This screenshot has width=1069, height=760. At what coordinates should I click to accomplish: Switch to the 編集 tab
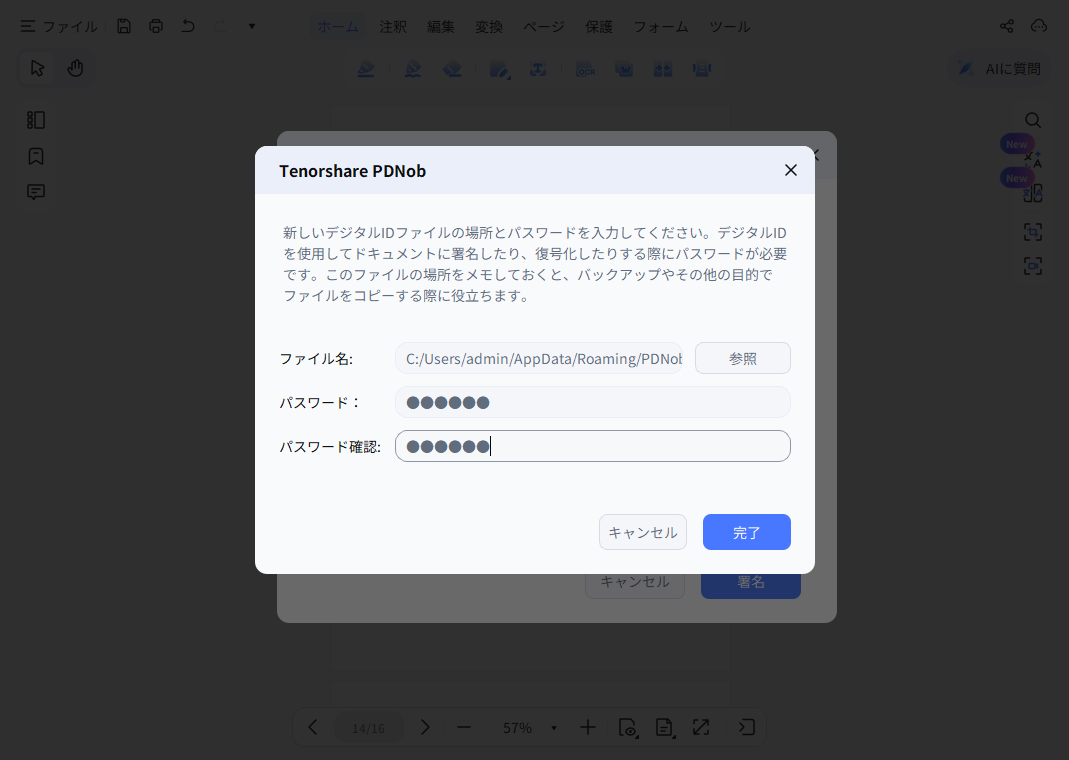click(x=440, y=27)
